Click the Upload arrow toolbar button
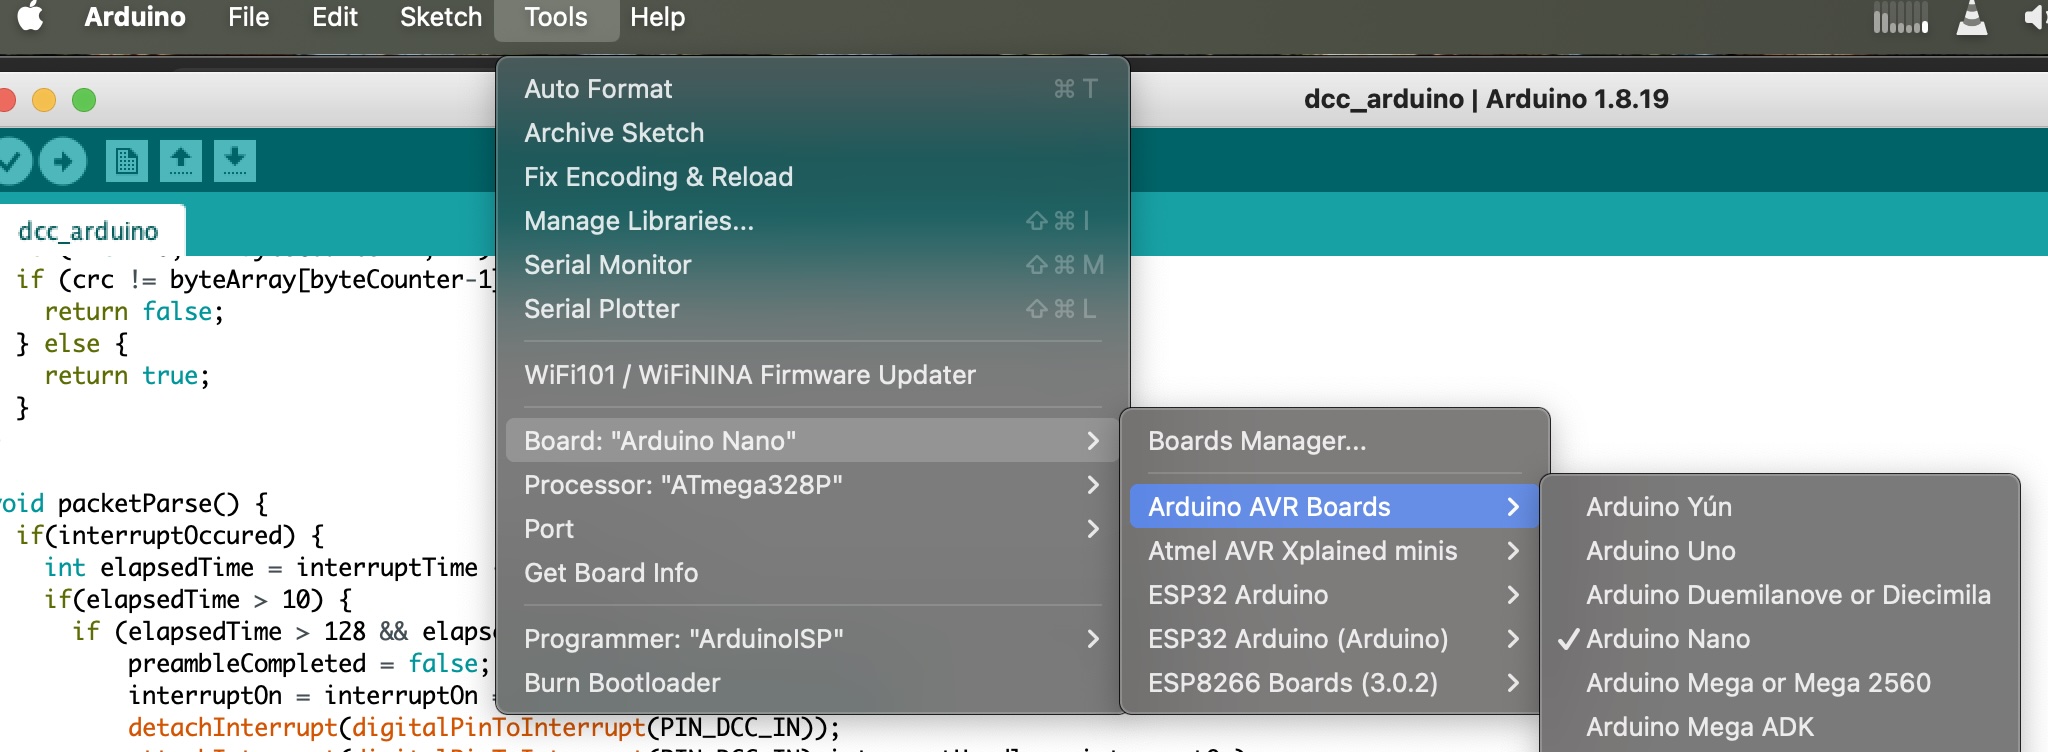 pyautogui.click(x=63, y=161)
